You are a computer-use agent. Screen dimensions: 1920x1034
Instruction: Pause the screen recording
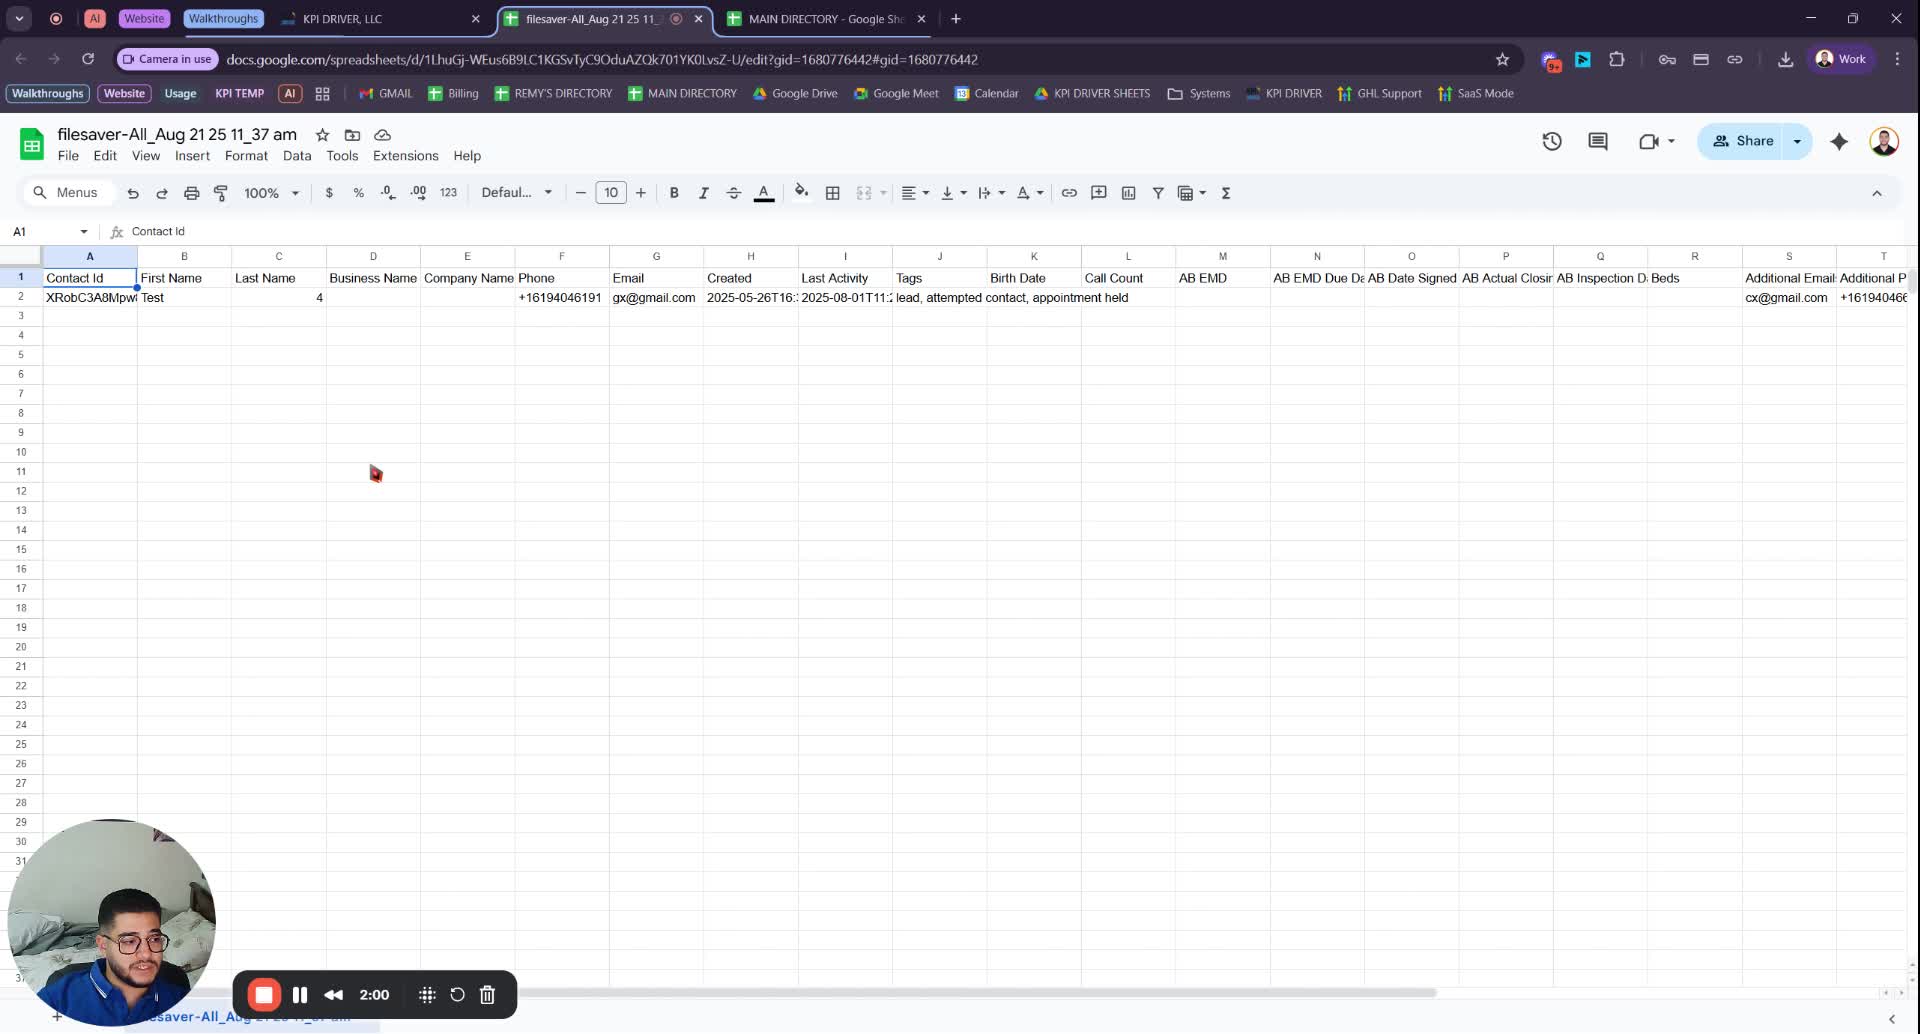(300, 995)
